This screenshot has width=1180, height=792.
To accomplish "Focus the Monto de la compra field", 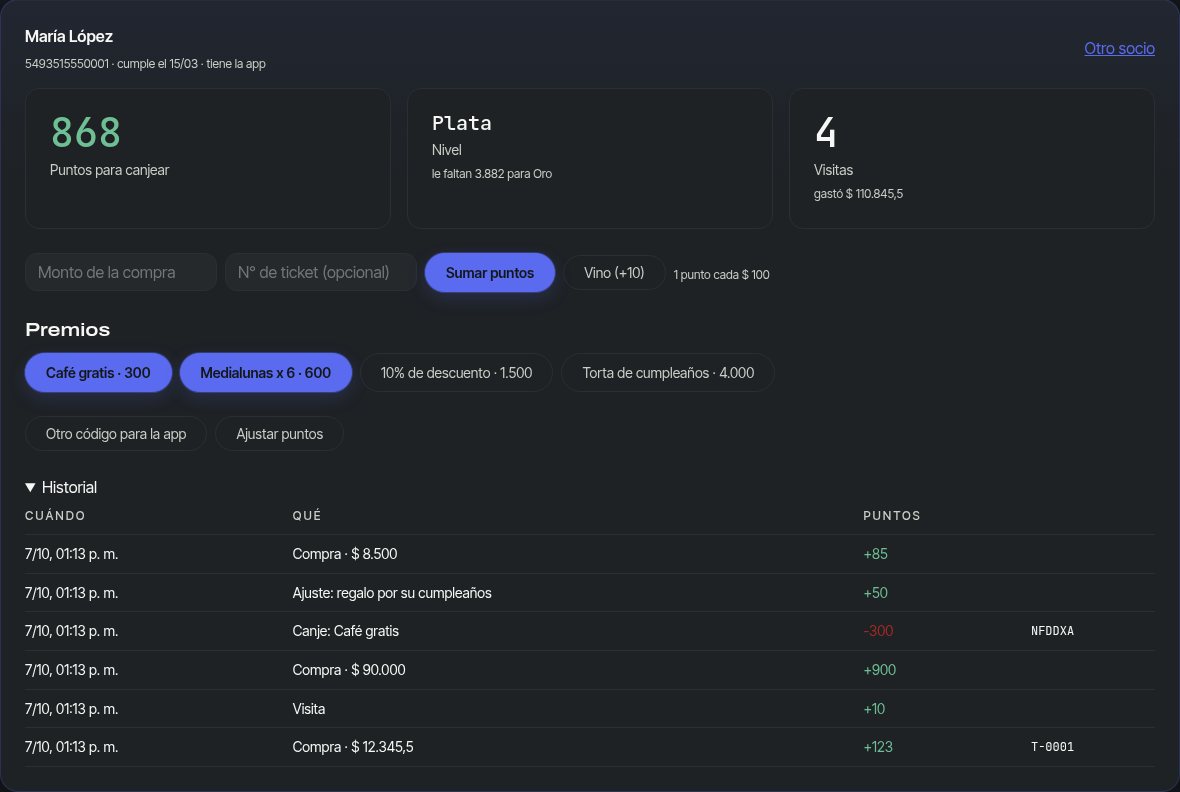I will pyautogui.click(x=121, y=273).
